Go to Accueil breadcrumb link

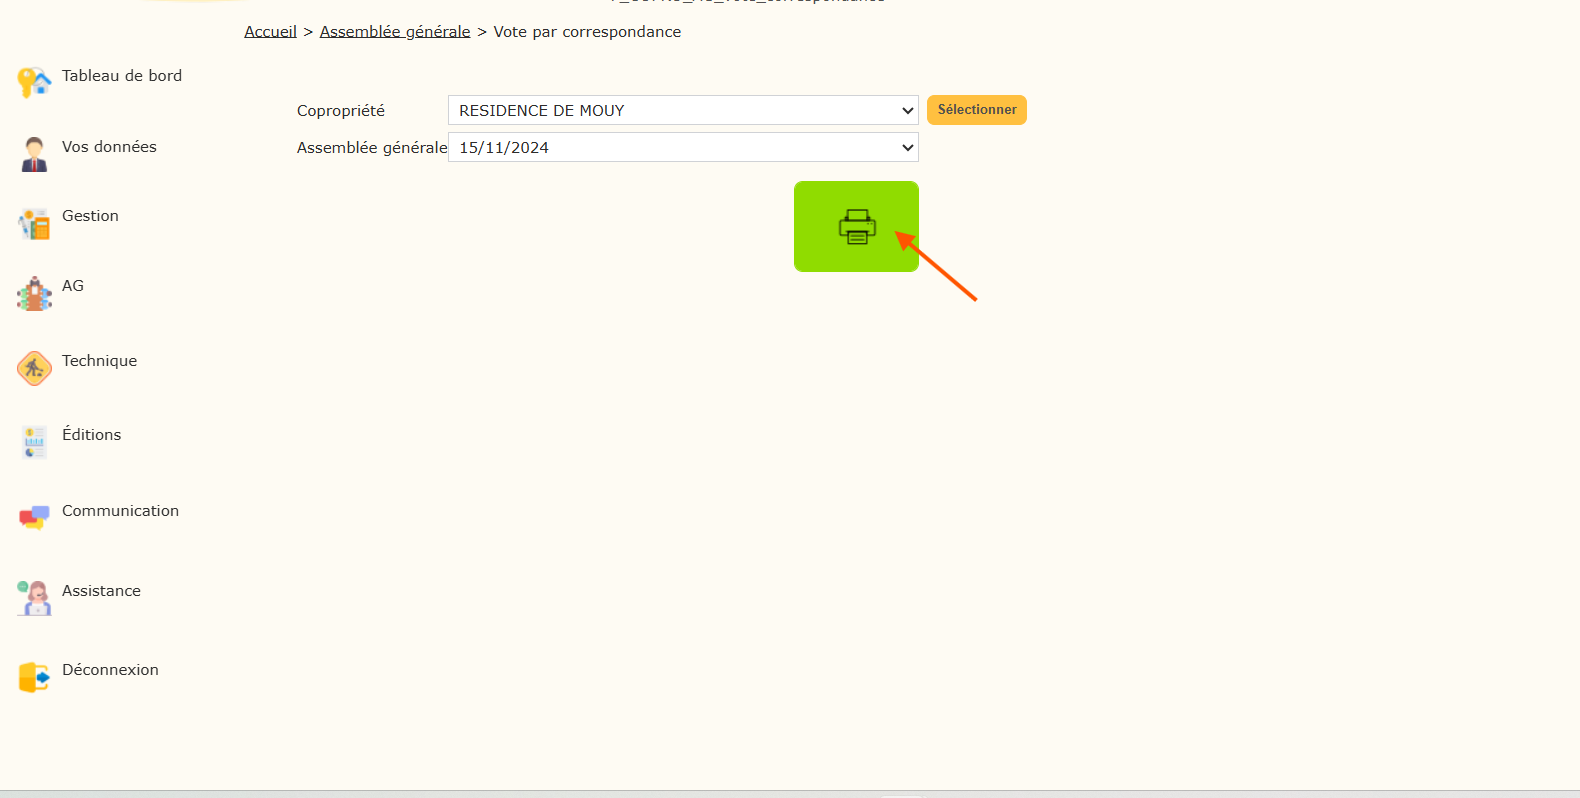270,32
